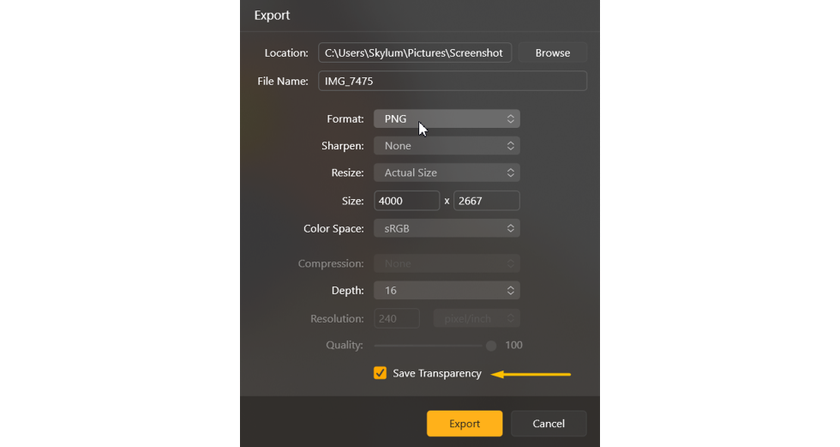Click the Resolution field showing 240
The height and width of the screenshot is (447, 840).
(396, 318)
